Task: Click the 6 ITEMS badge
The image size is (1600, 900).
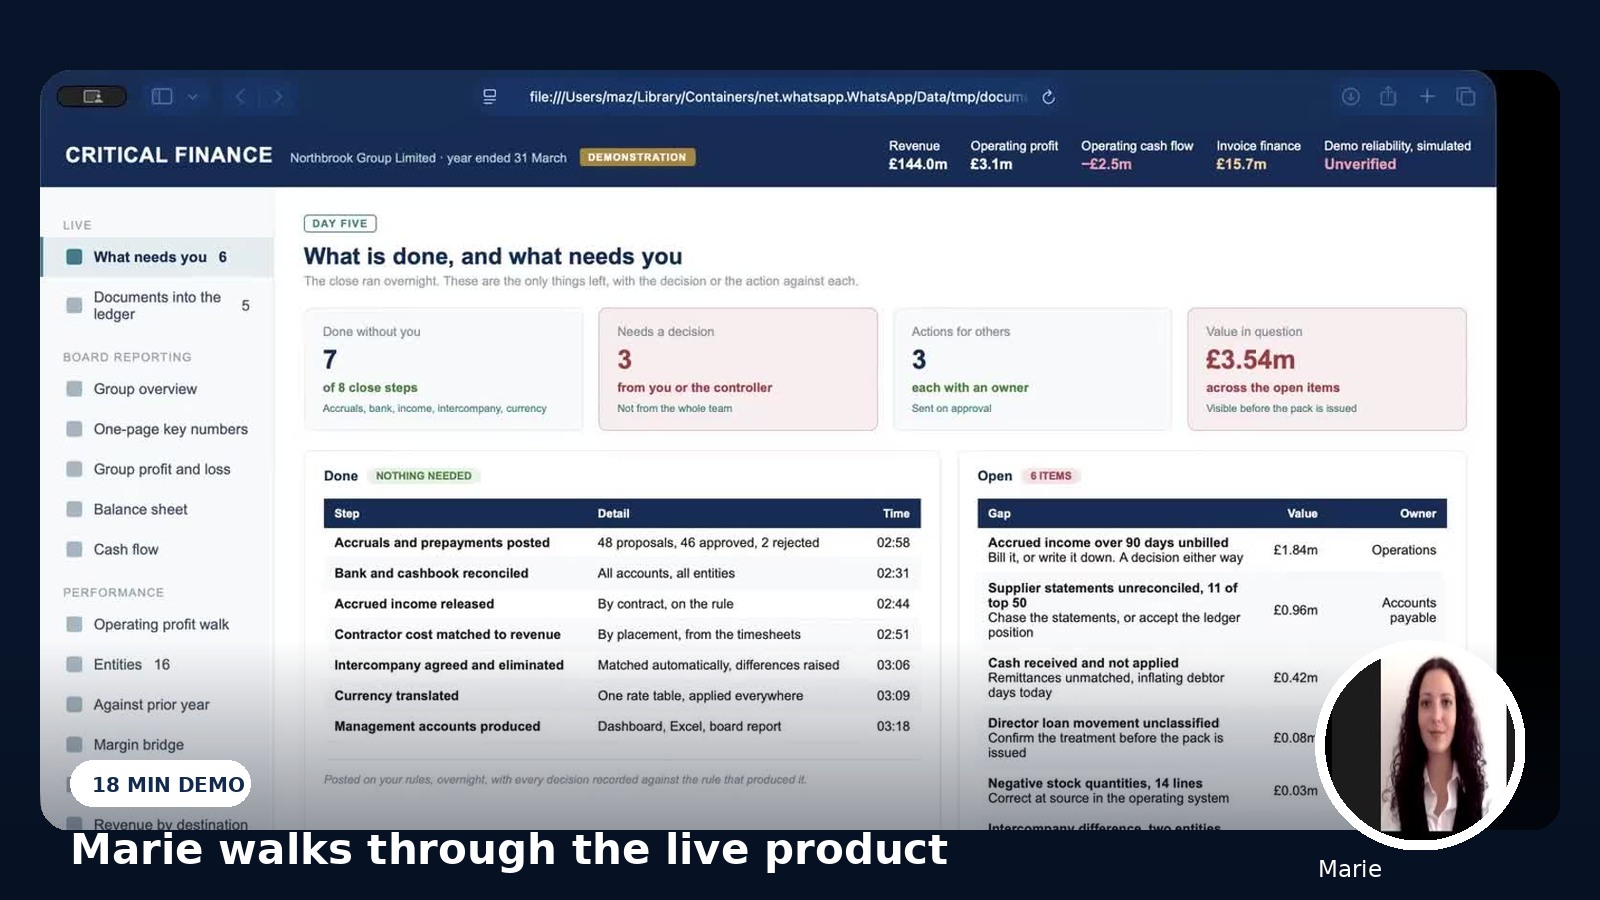Action: [x=1051, y=476]
